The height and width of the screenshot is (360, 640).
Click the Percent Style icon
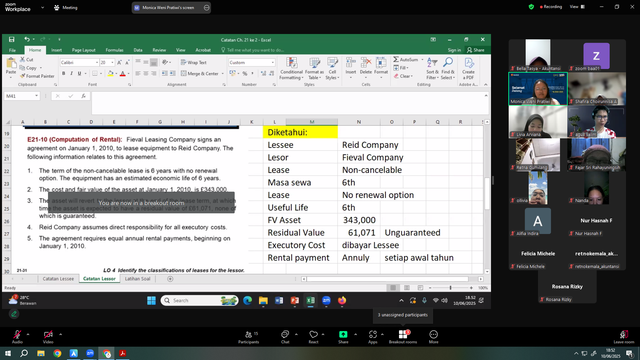[245, 73]
